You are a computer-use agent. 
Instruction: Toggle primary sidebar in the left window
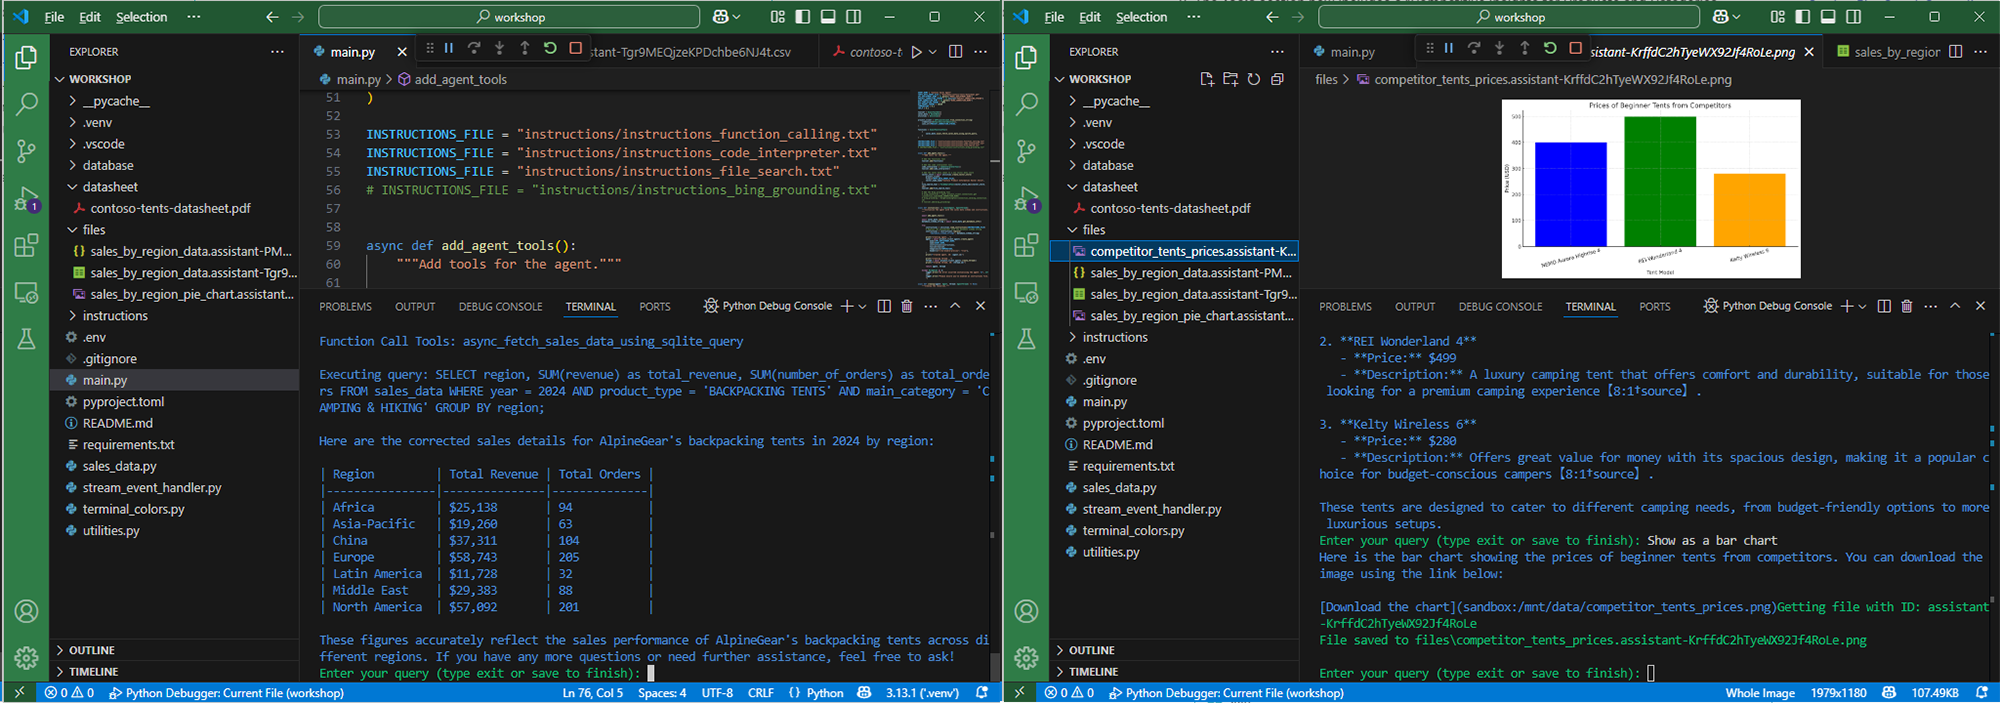(x=803, y=17)
